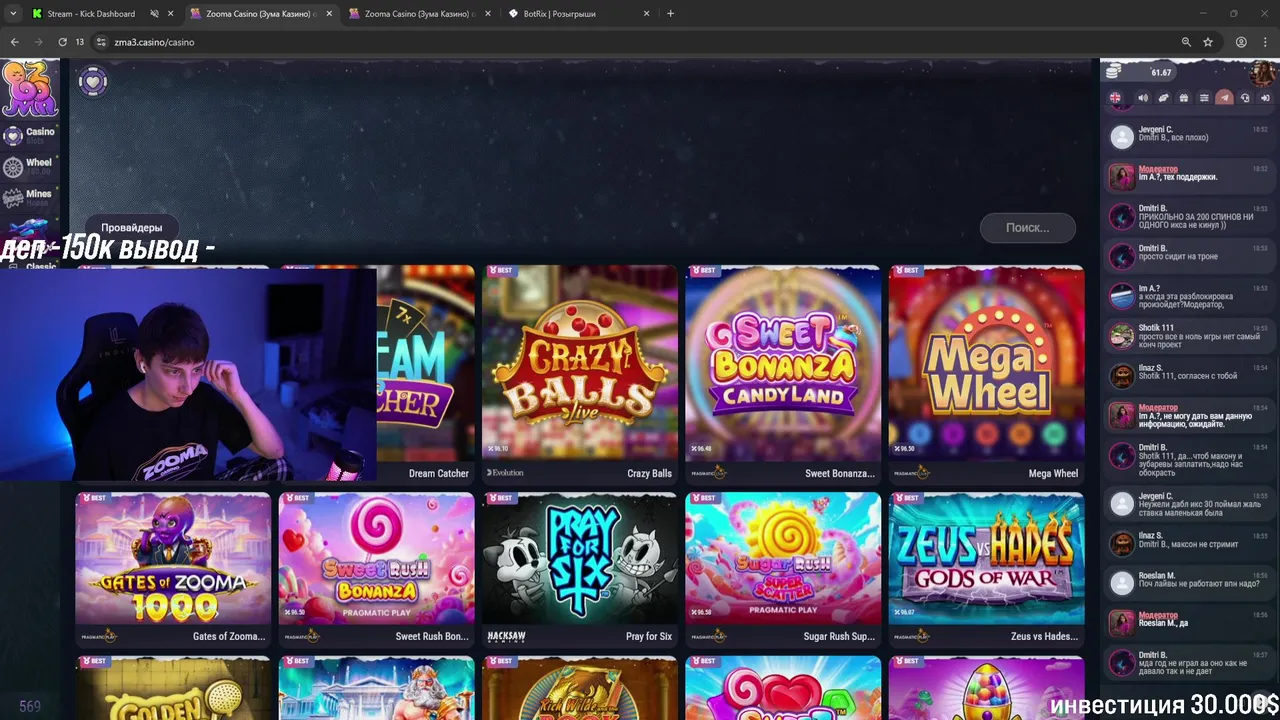Switch to Stream - Kick Dashboard tab
The image size is (1280, 720).
pos(90,14)
